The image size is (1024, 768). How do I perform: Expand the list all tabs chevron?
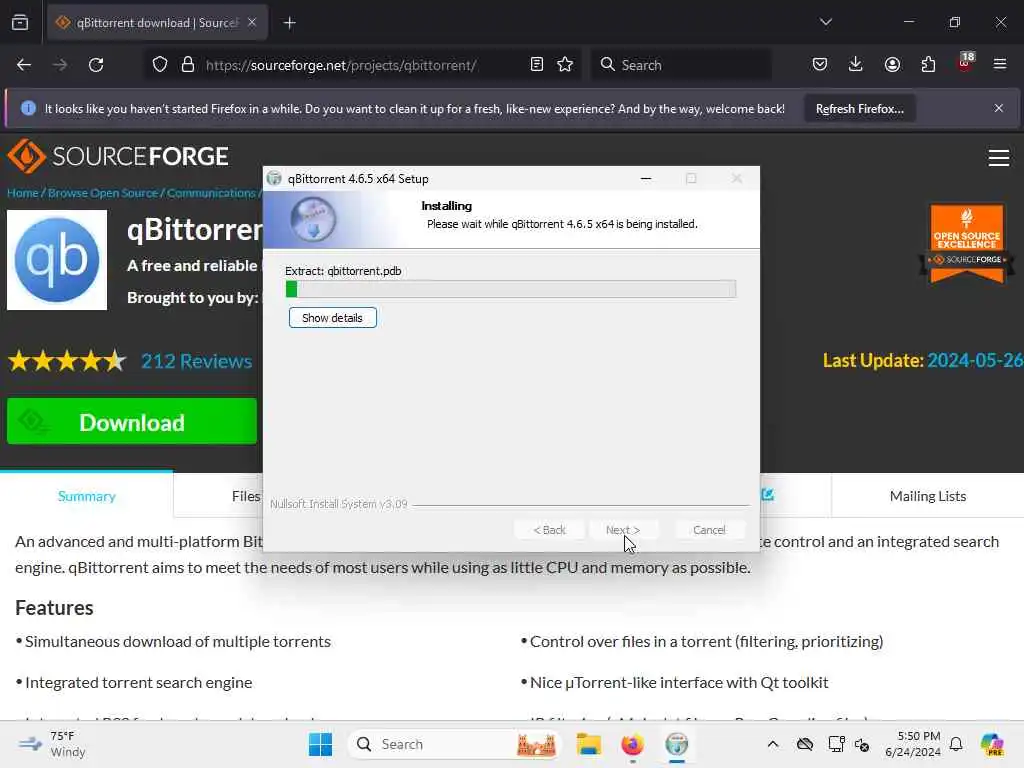[x=826, y=22]
